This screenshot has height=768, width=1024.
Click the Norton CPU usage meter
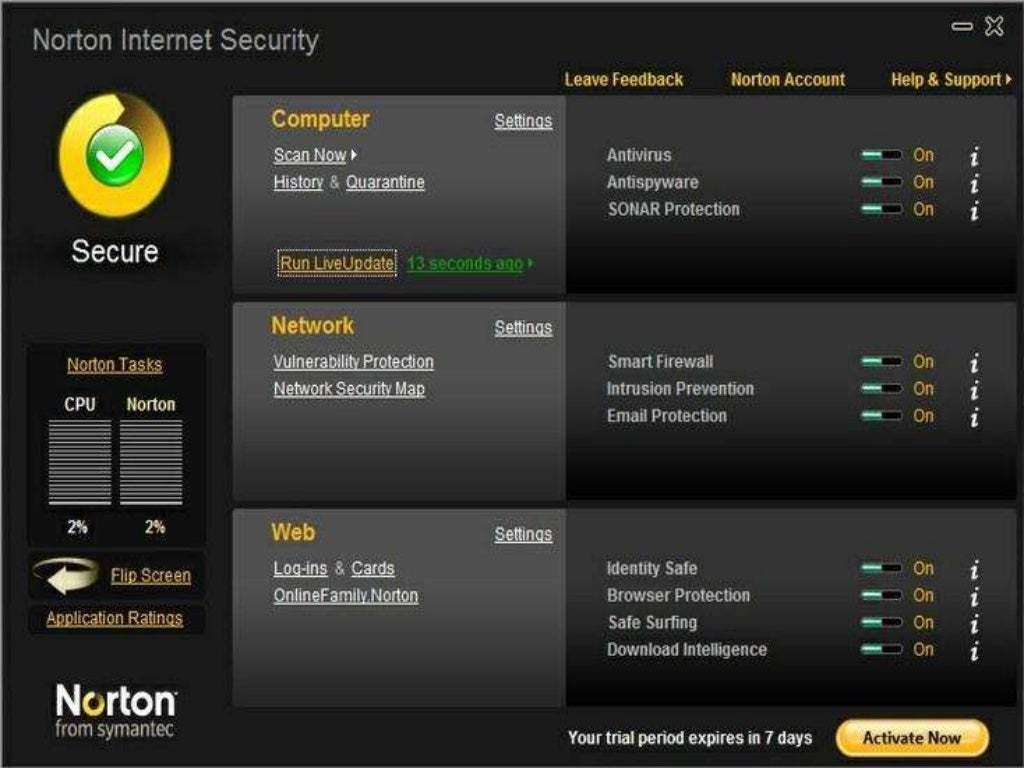pyautogui.click(x=151, y=462)
